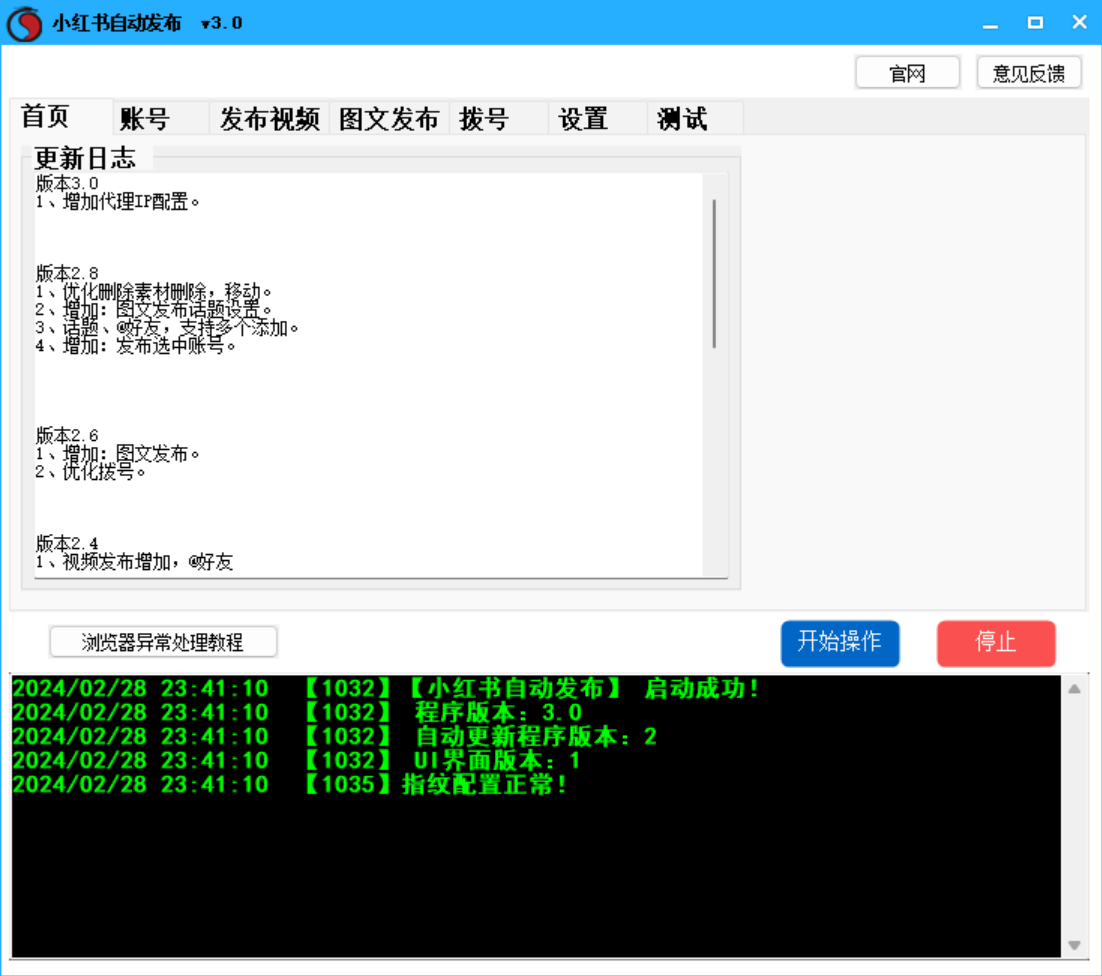Click the 启动成功 console line

pos(387,689)
